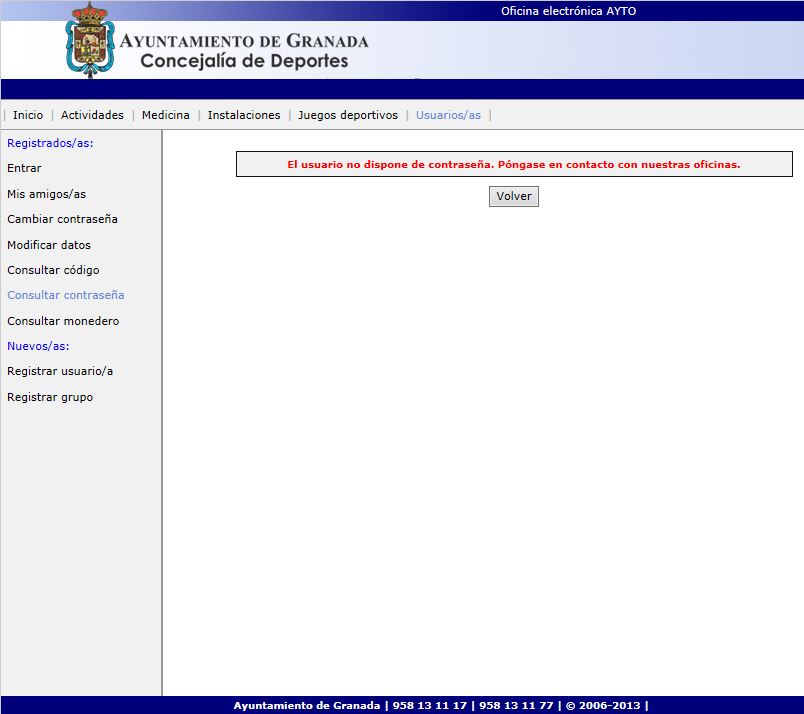Click the Registrados/as sidebar heading

coord(50,143)
